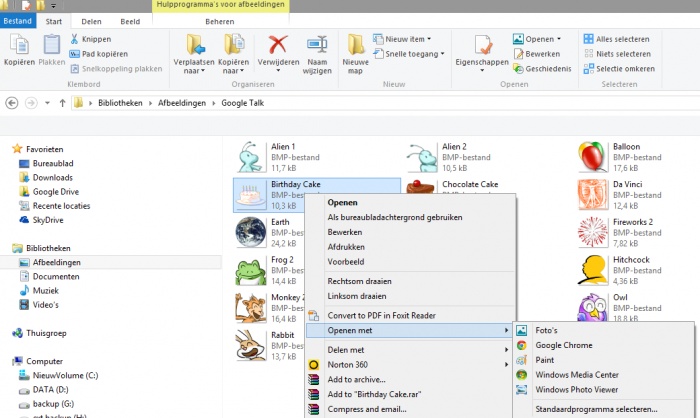Click Alles selecteren

tap(617, 39)
